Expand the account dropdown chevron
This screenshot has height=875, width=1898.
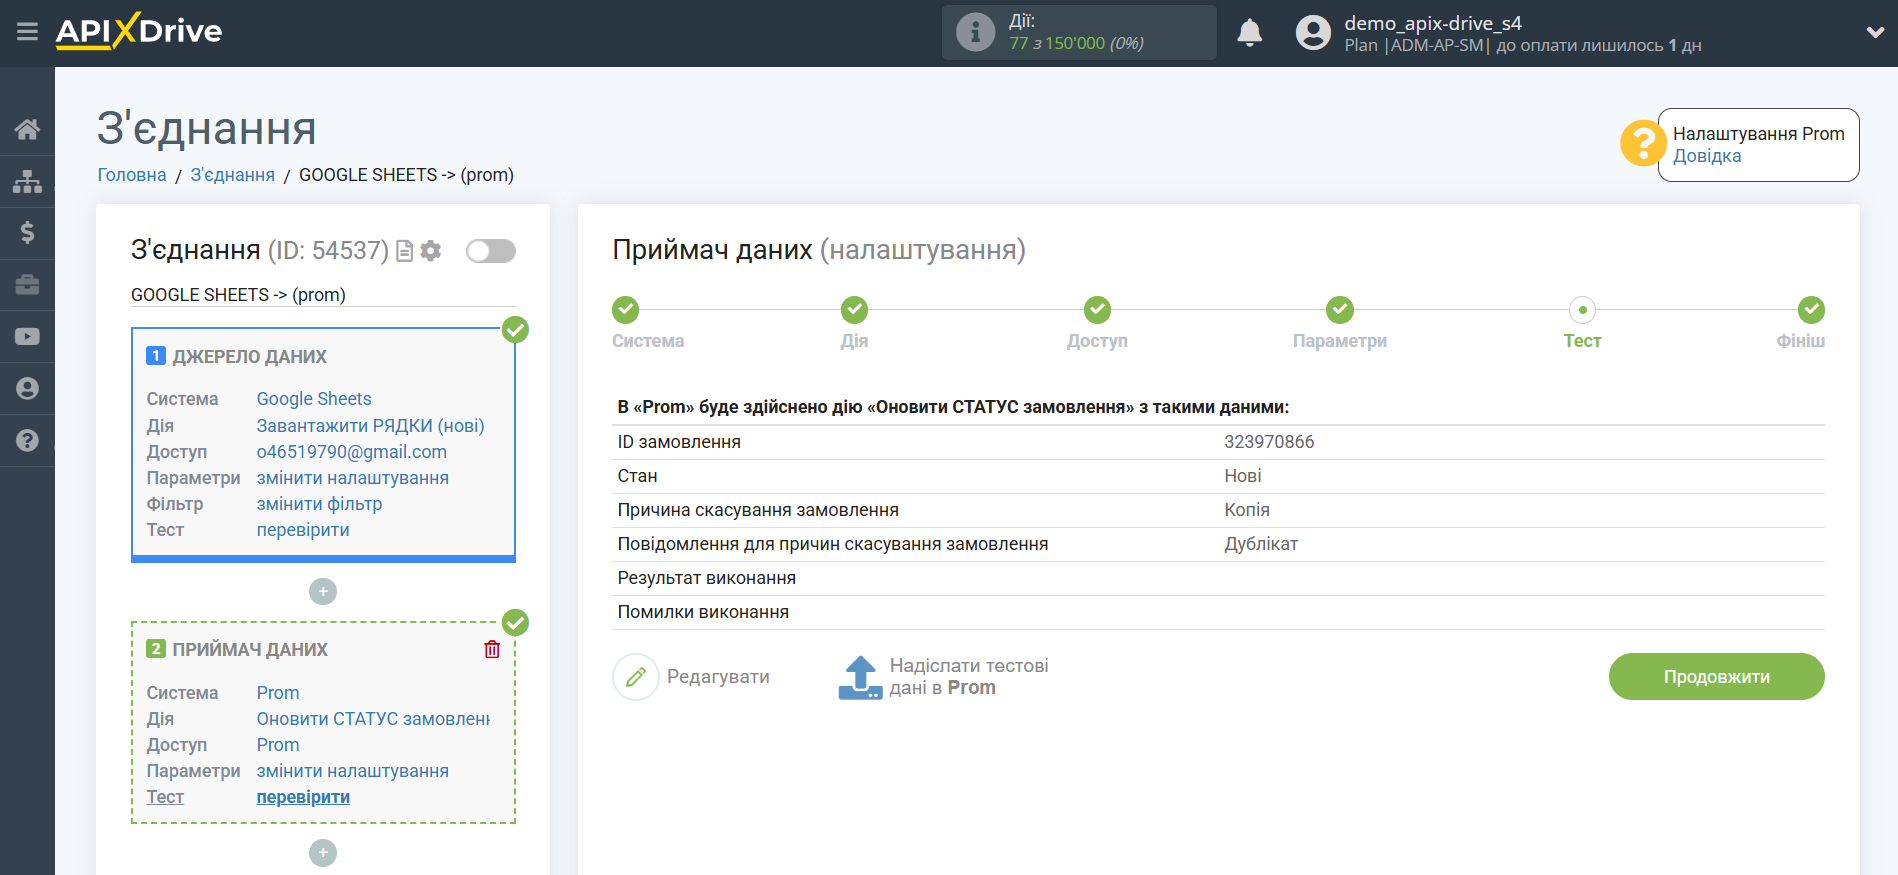1875,32
